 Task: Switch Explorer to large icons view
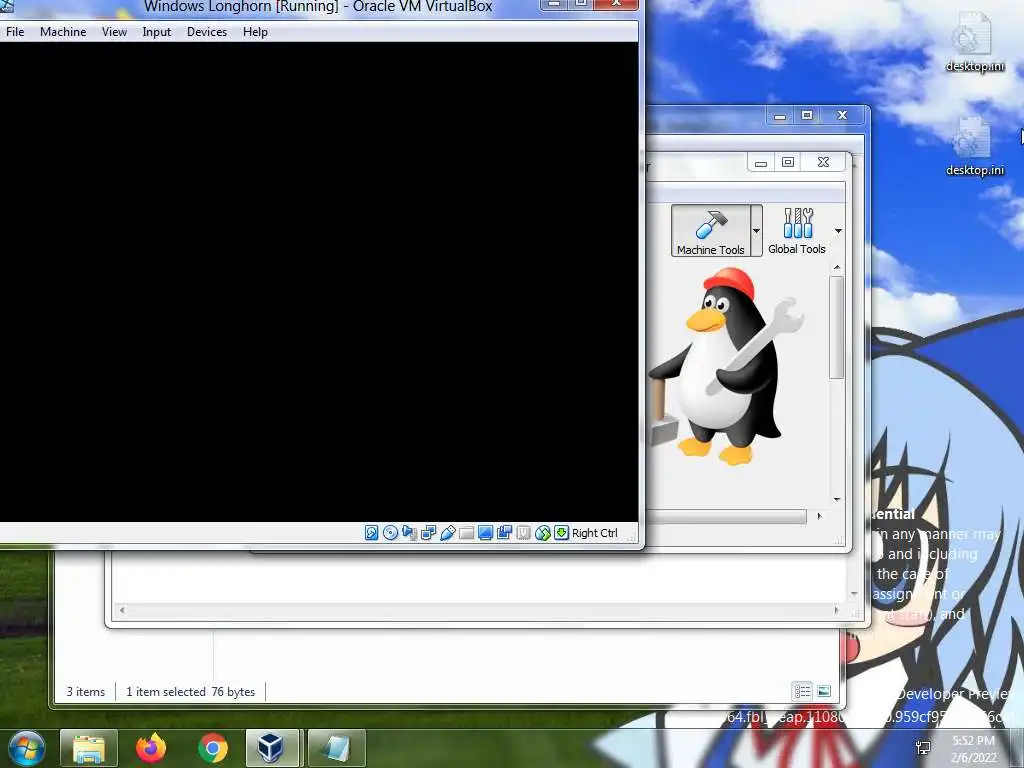(824, 691)
